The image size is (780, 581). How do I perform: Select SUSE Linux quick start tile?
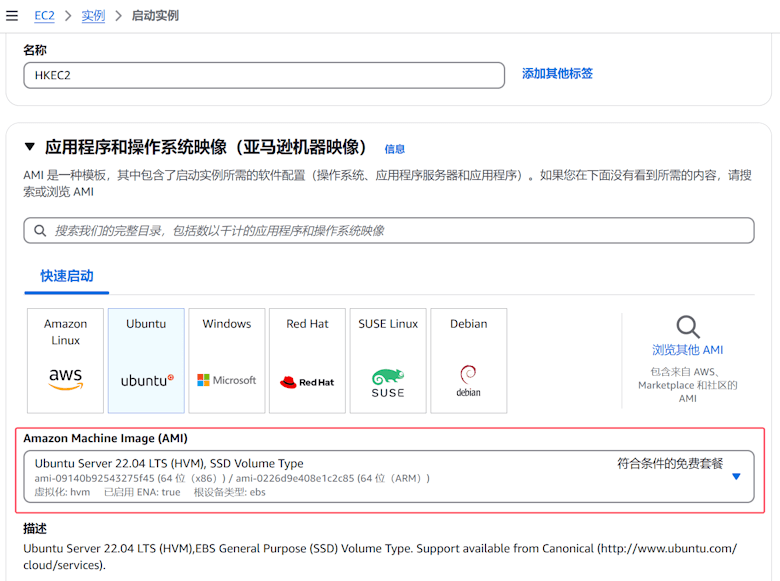click(x=388, y=361)
